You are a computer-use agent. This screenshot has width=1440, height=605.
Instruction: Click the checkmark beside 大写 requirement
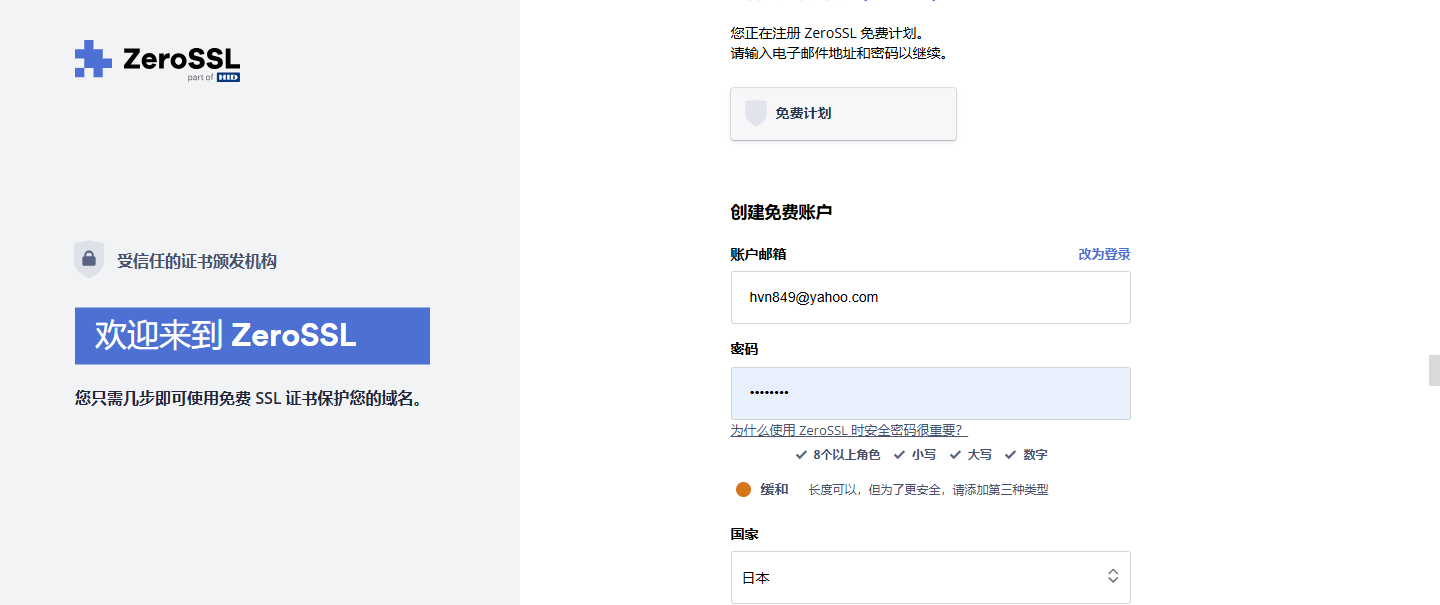click(954, 455)
